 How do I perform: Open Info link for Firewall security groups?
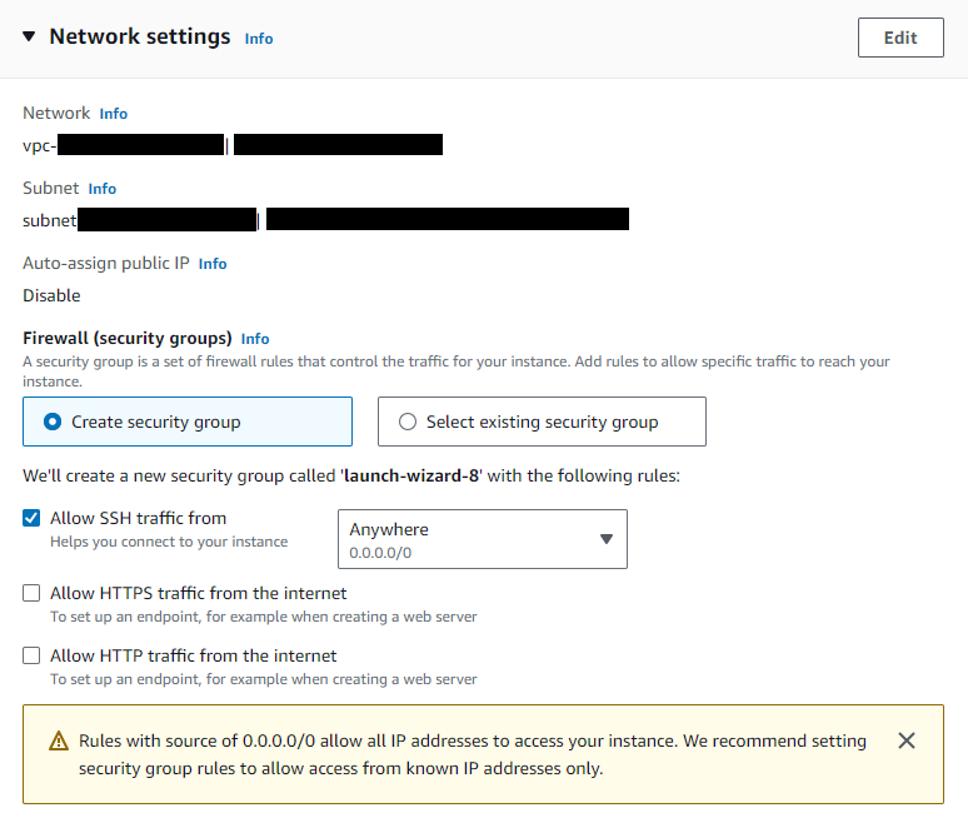255,339
